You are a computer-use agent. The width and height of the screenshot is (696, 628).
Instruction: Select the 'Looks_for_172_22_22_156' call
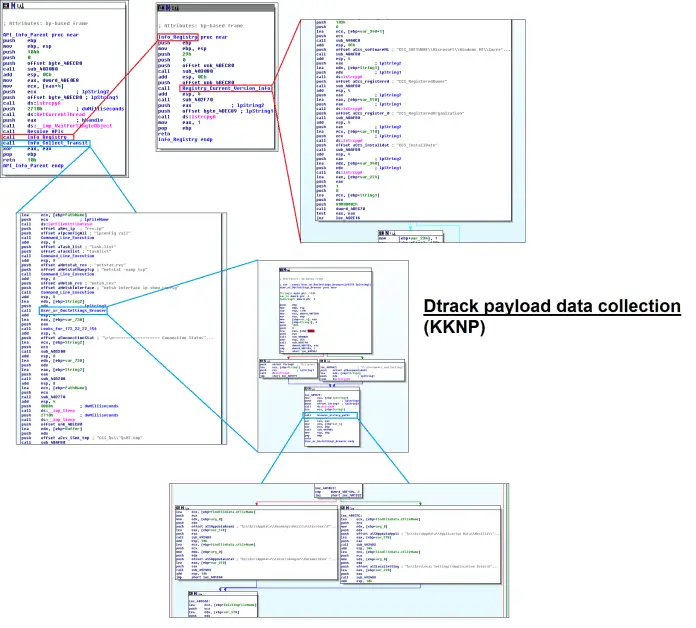click(59, 329)
